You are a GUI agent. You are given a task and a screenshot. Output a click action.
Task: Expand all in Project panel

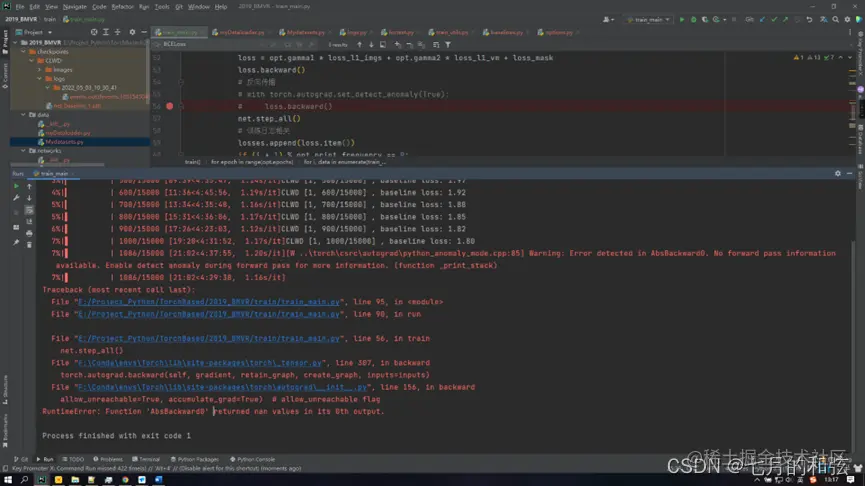tap(106, 32)
